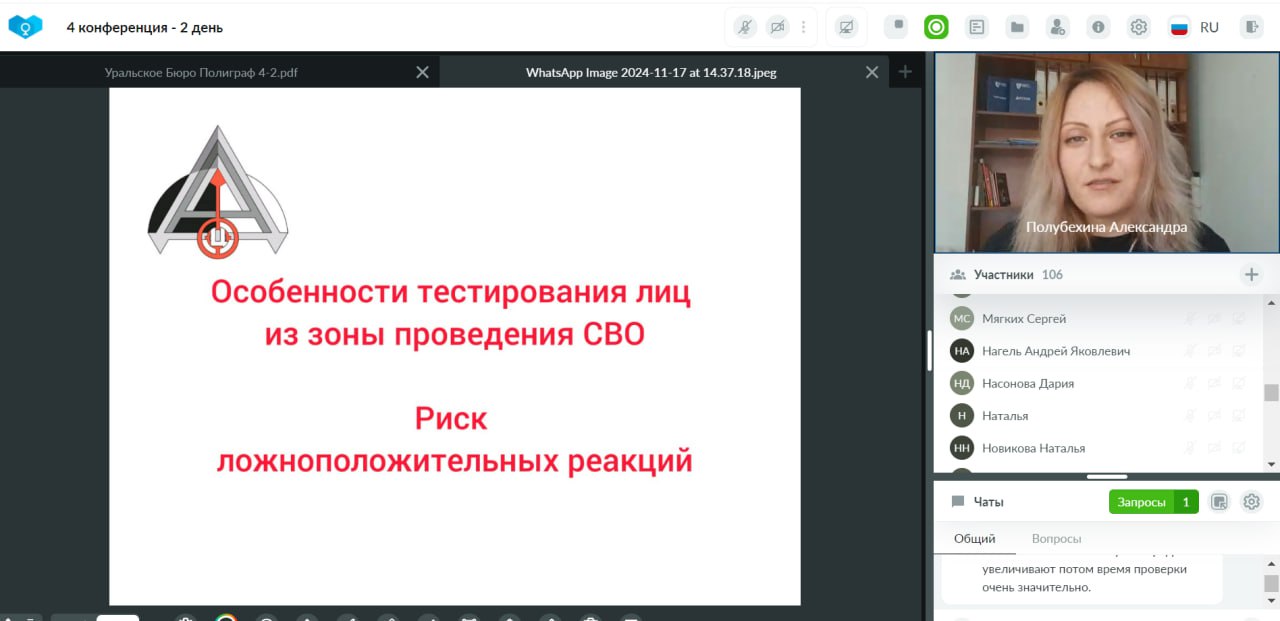Image resolution: width=1280 pixels, height=621 pixels.
Task: Toggle screen sharing in top toolbar
Action: pos(847,27)
